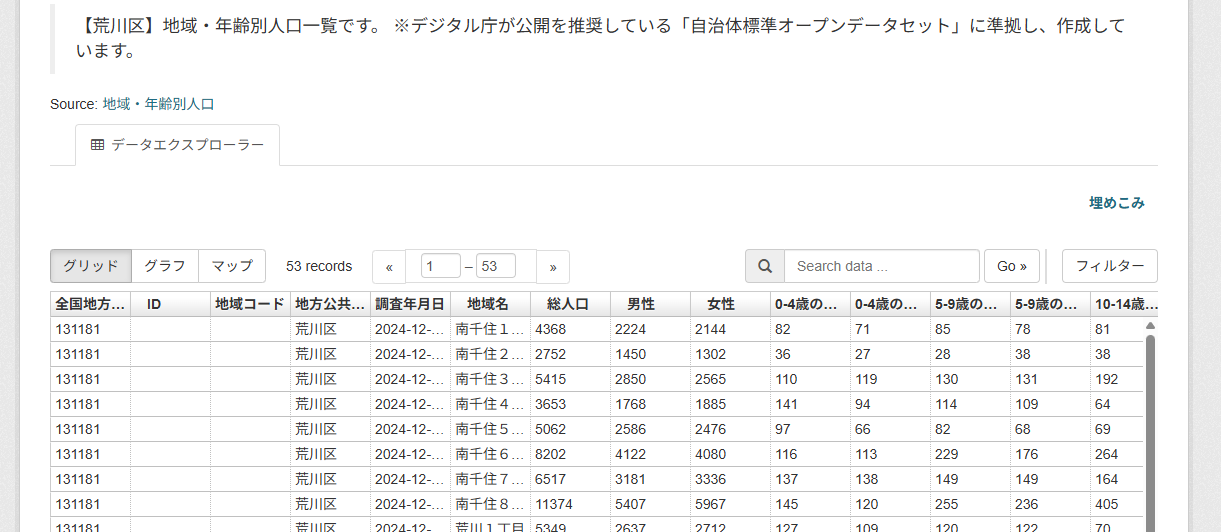Open the データエクスプローラー tab
The height and width of the screenshot is (532, 1221).
(177, 145)
